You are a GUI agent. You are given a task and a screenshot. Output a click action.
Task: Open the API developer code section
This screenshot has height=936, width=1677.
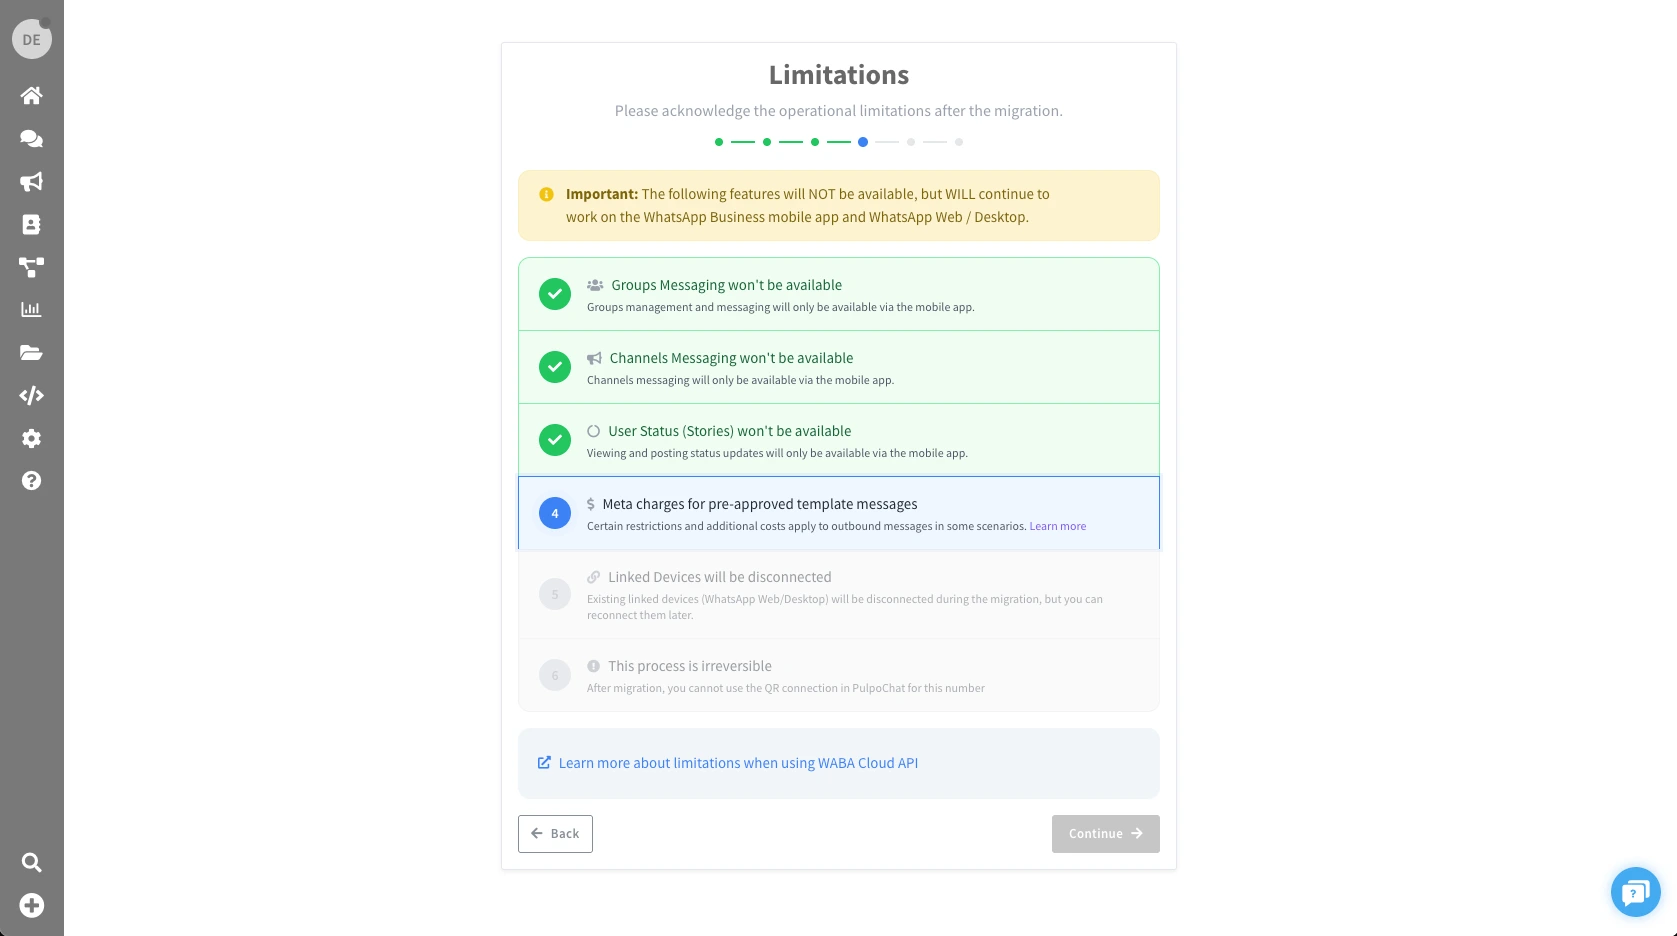pyautogui.click(x=31, y=396)
